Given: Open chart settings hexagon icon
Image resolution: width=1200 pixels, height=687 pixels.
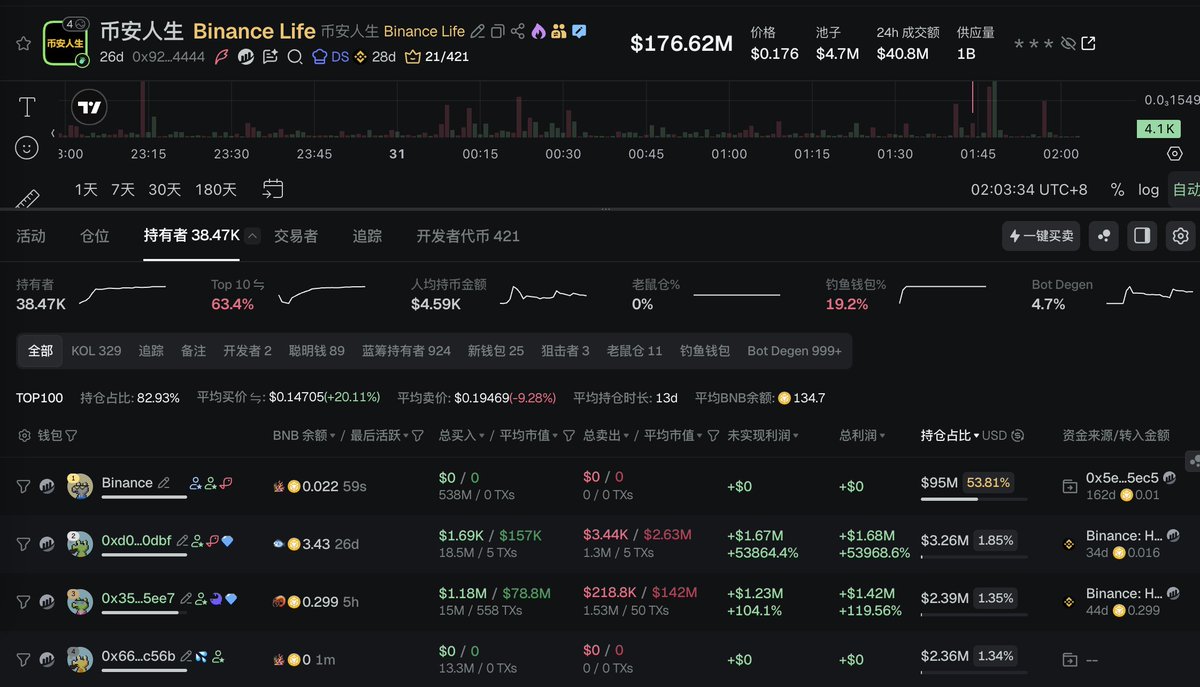Looking at the screenshot, I should coord(1175,154).
